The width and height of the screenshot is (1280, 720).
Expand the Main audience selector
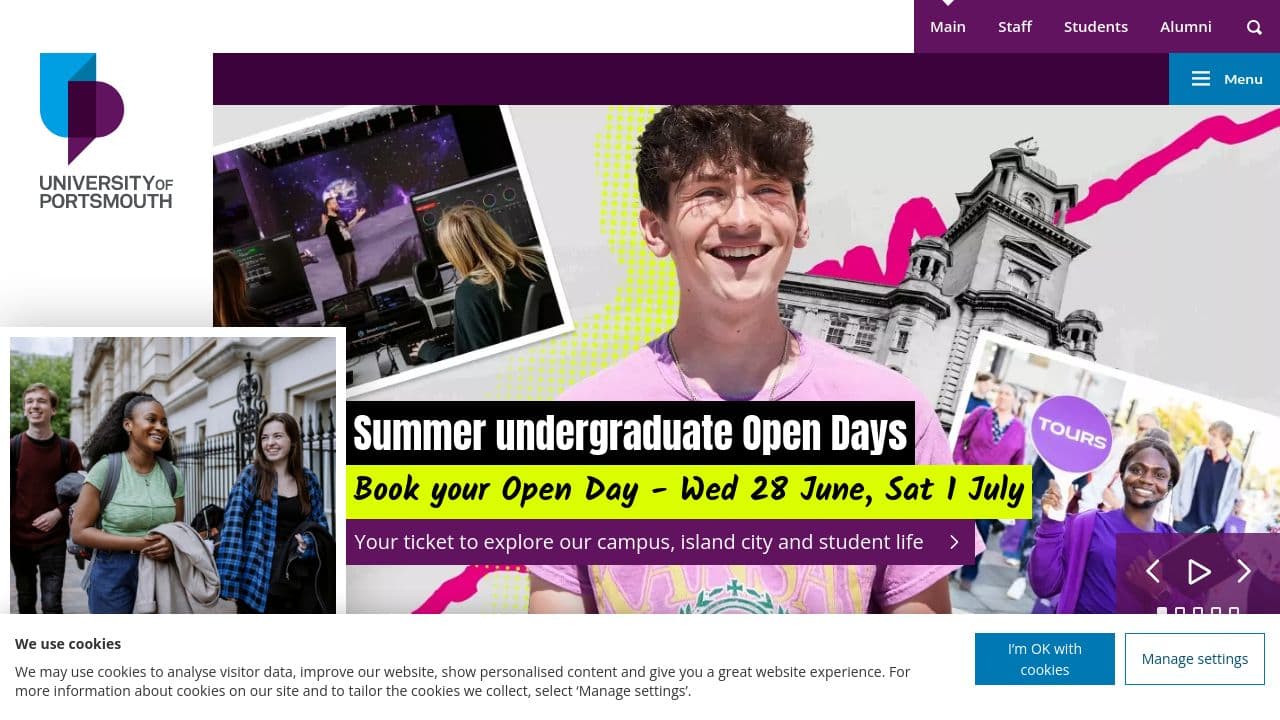click(x=947, y=27)
